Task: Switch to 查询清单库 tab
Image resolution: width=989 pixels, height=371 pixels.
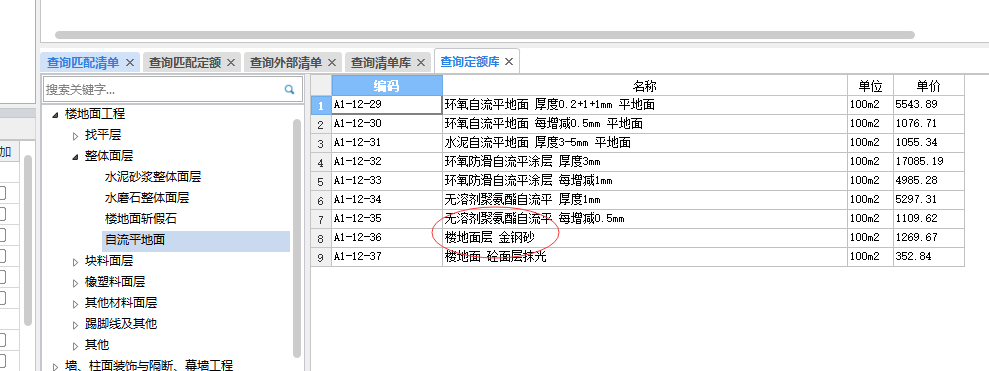Action: click(x=380, y=62)
